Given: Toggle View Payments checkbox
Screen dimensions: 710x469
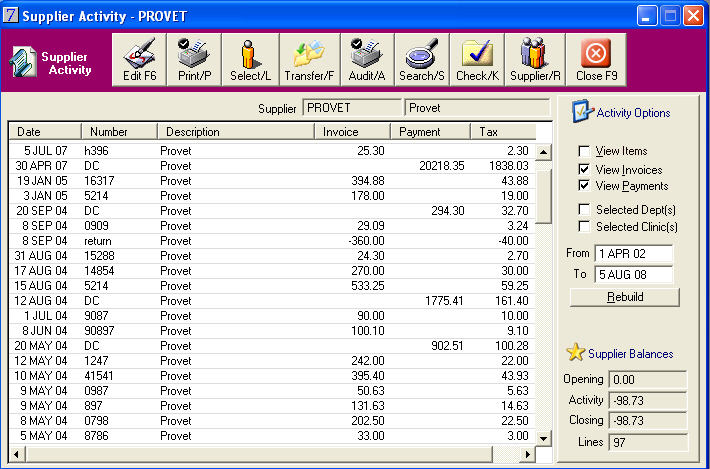Looking at the screenshot, I should 584,186.
